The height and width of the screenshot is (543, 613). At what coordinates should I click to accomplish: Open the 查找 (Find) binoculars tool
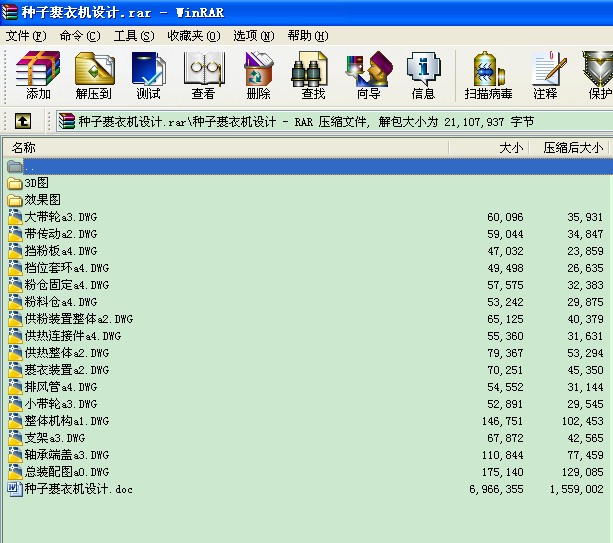pos(313,75)
